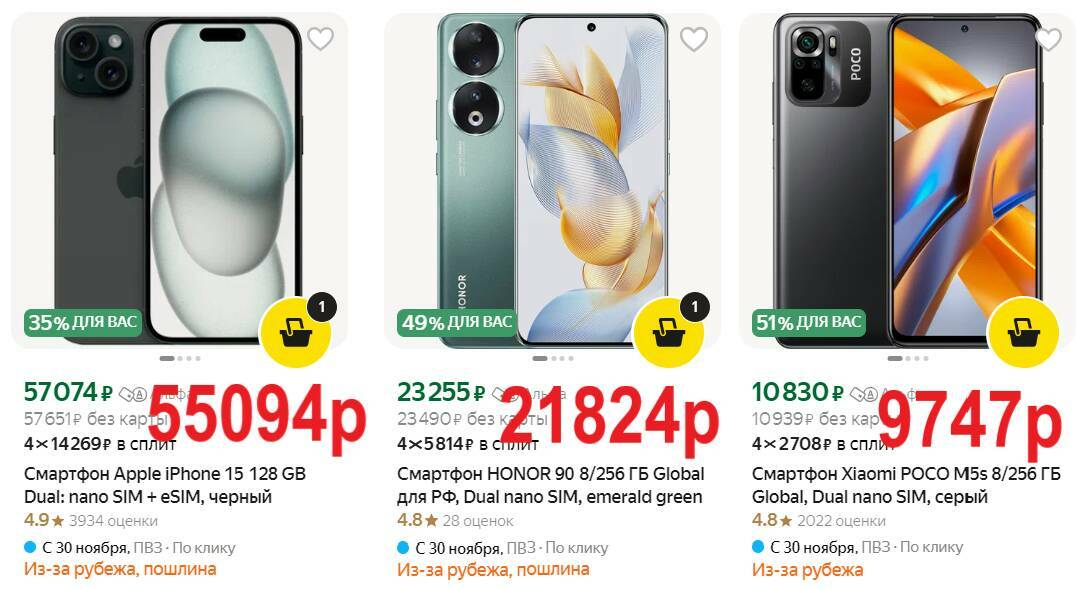This screenshot has width=1079, height=589.
Task: Open the iPhone 15 product photo
Action: (x=179, y=180)
